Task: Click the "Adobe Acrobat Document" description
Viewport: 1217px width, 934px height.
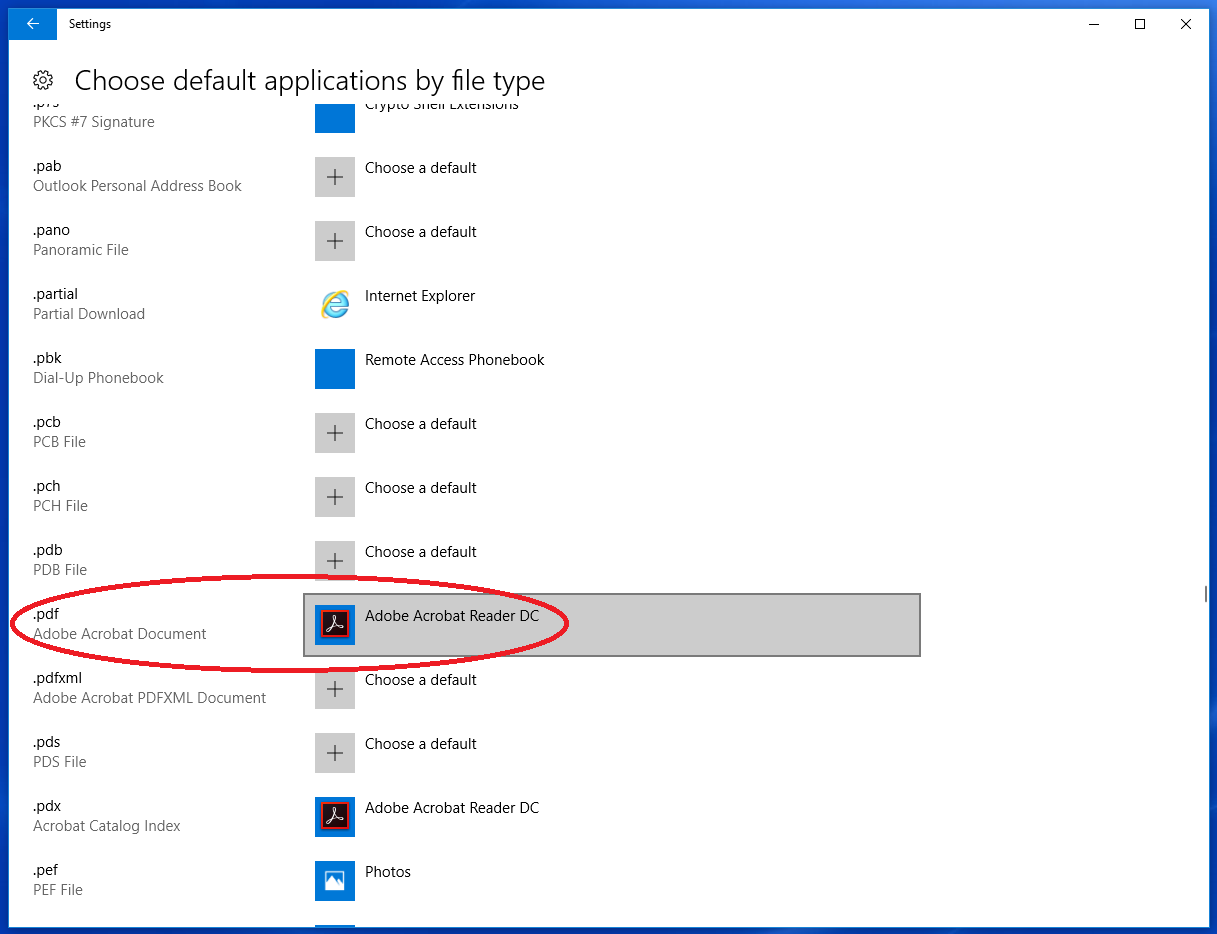Action: click(x=120, y=634)
